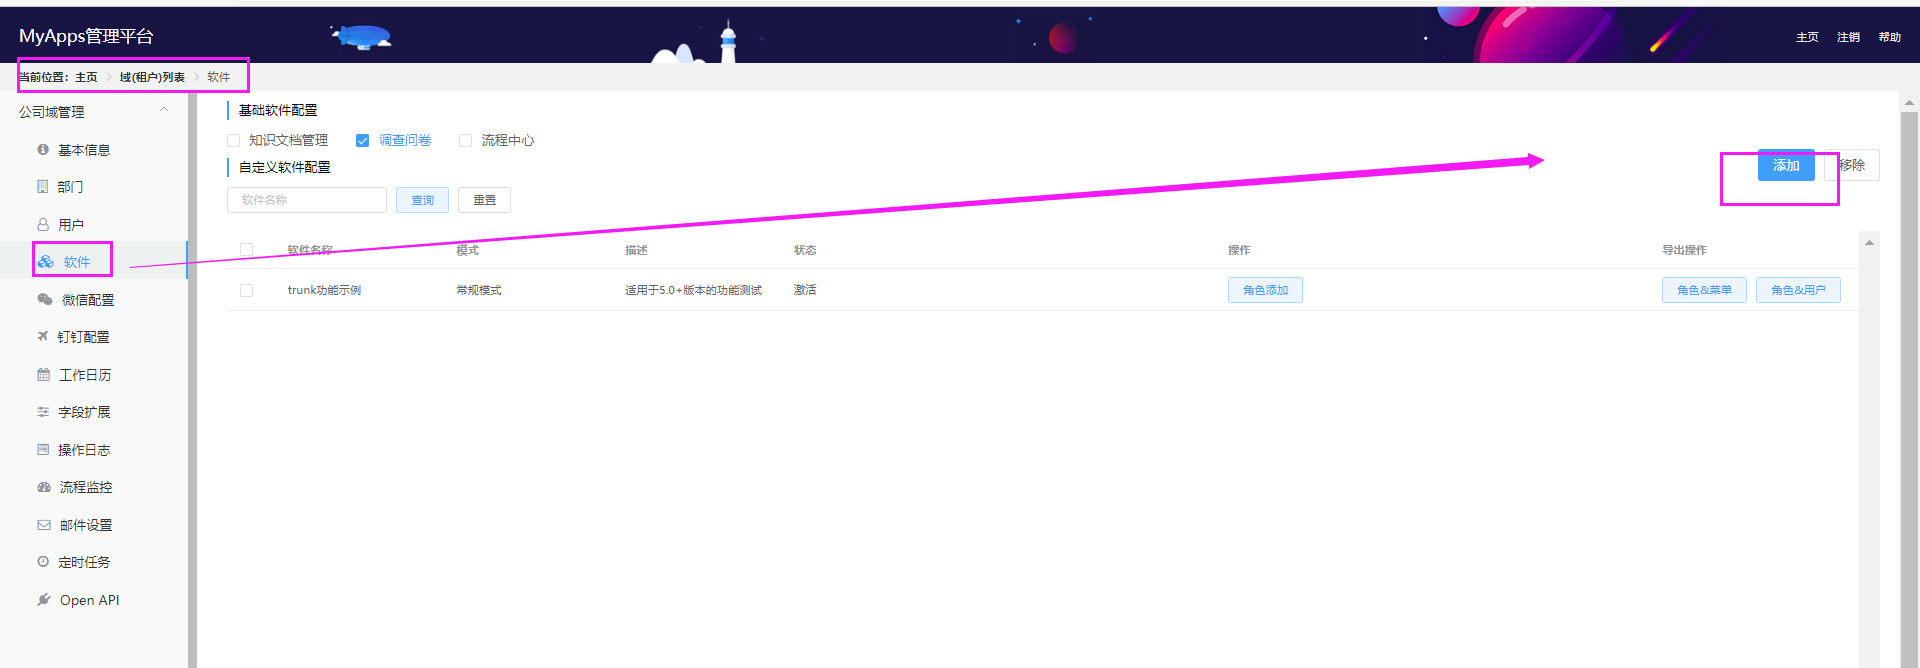Click the 适用于5.0+版本的功能测试 description cell
The height and width of the screenshot is (668, 1920).
(x=693, y=290)
